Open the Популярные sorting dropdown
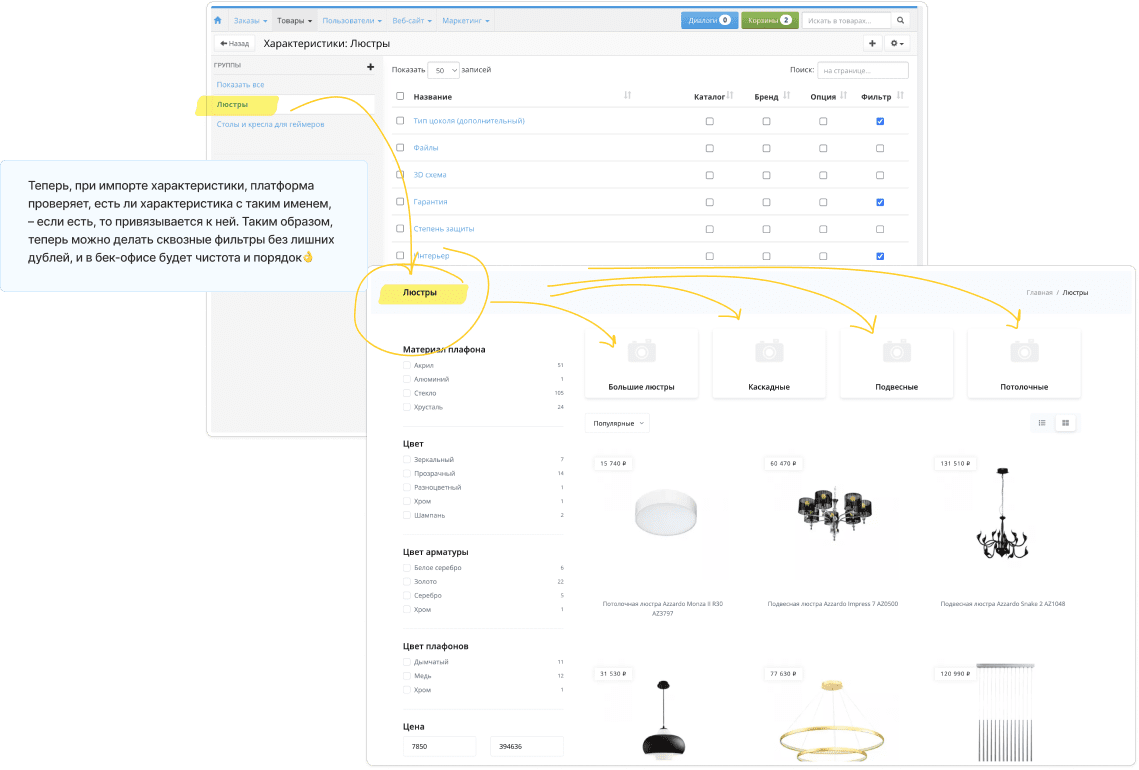The width and height of the screenshot is (1139, 770). [x=617, y=424]
